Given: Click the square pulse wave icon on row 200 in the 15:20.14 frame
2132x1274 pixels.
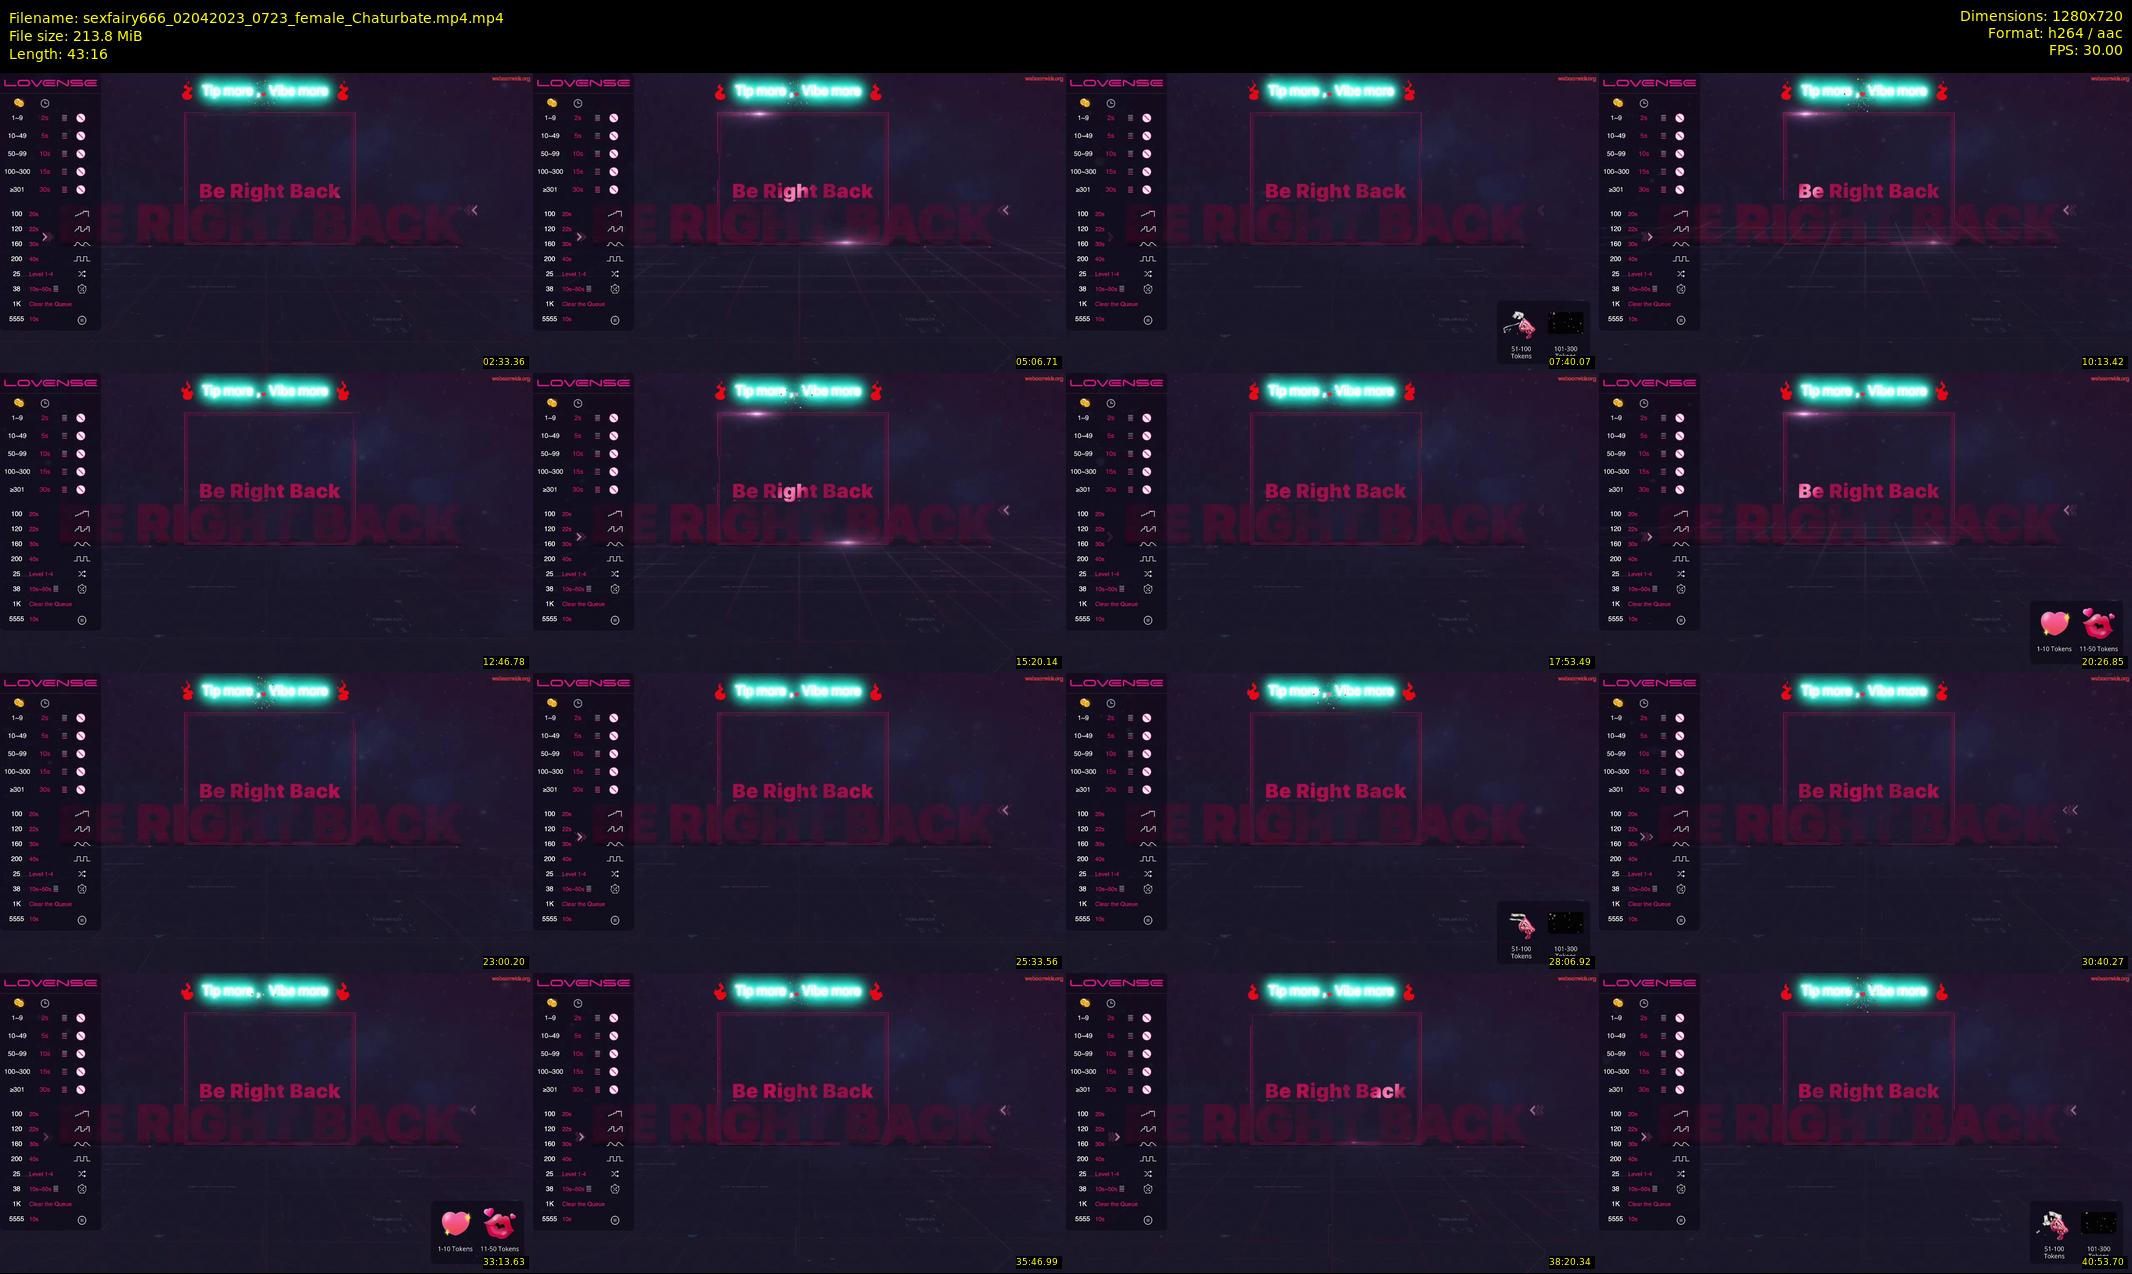Looking at the screenshot, I should tap(614, 559).
